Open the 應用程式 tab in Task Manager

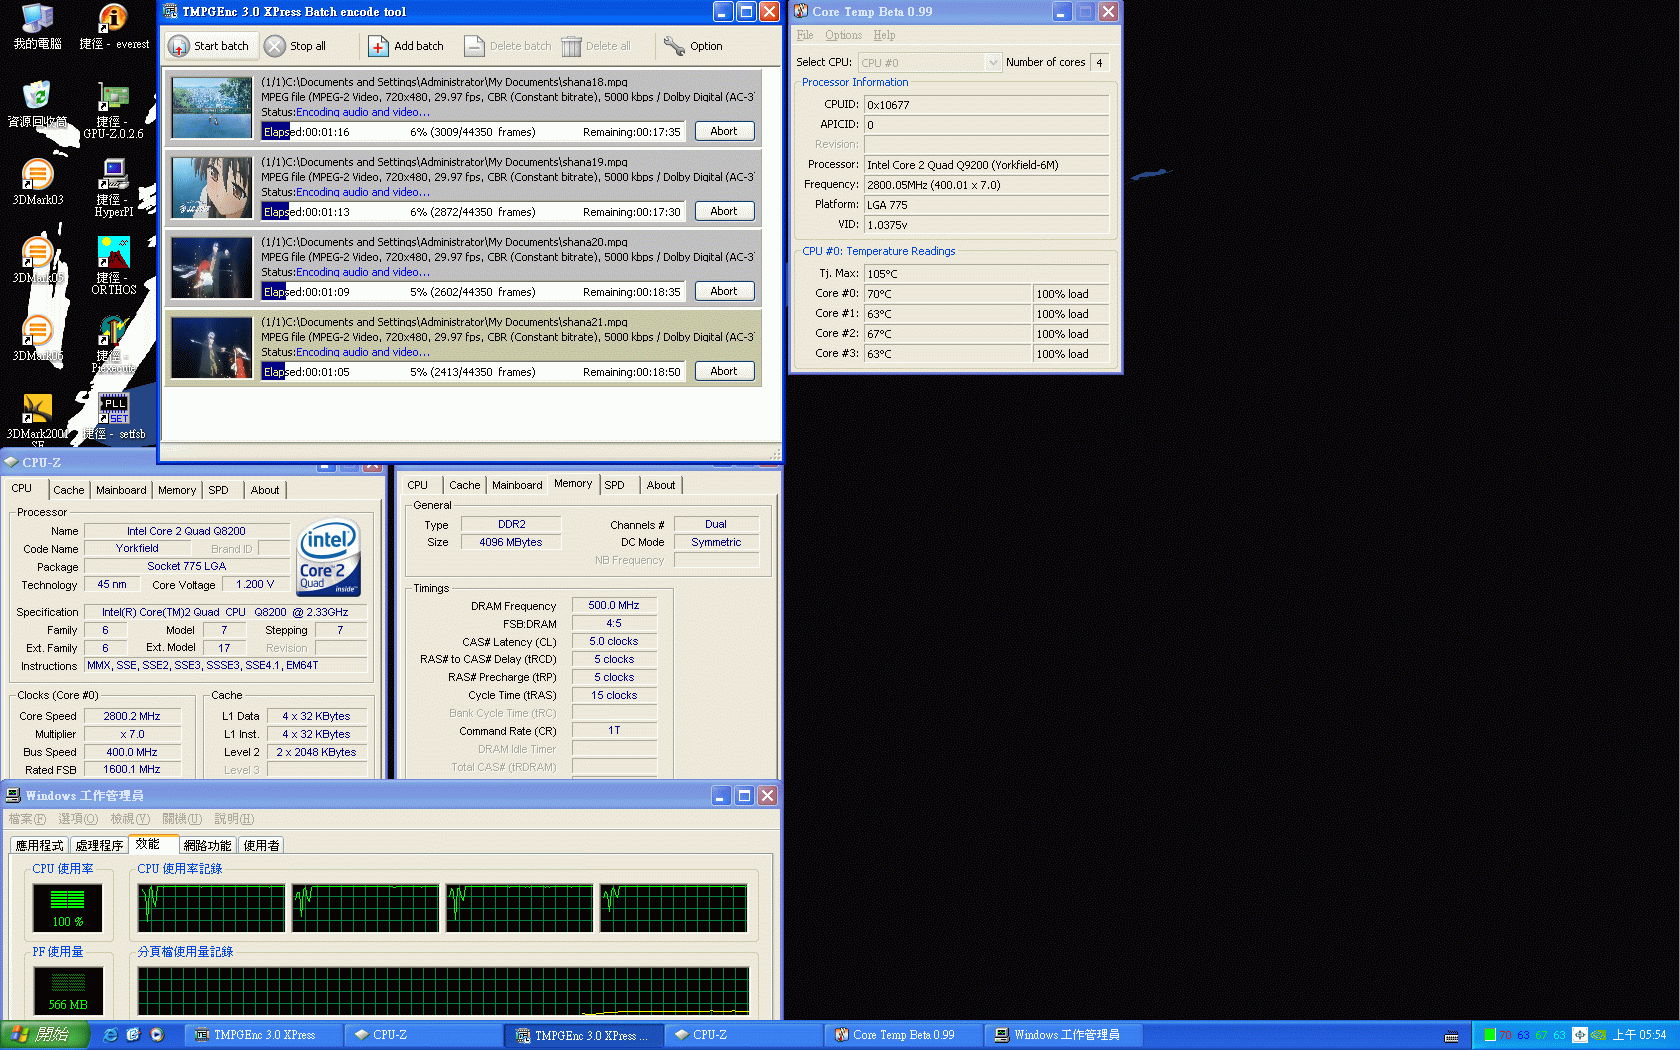[x=40, y=845]
